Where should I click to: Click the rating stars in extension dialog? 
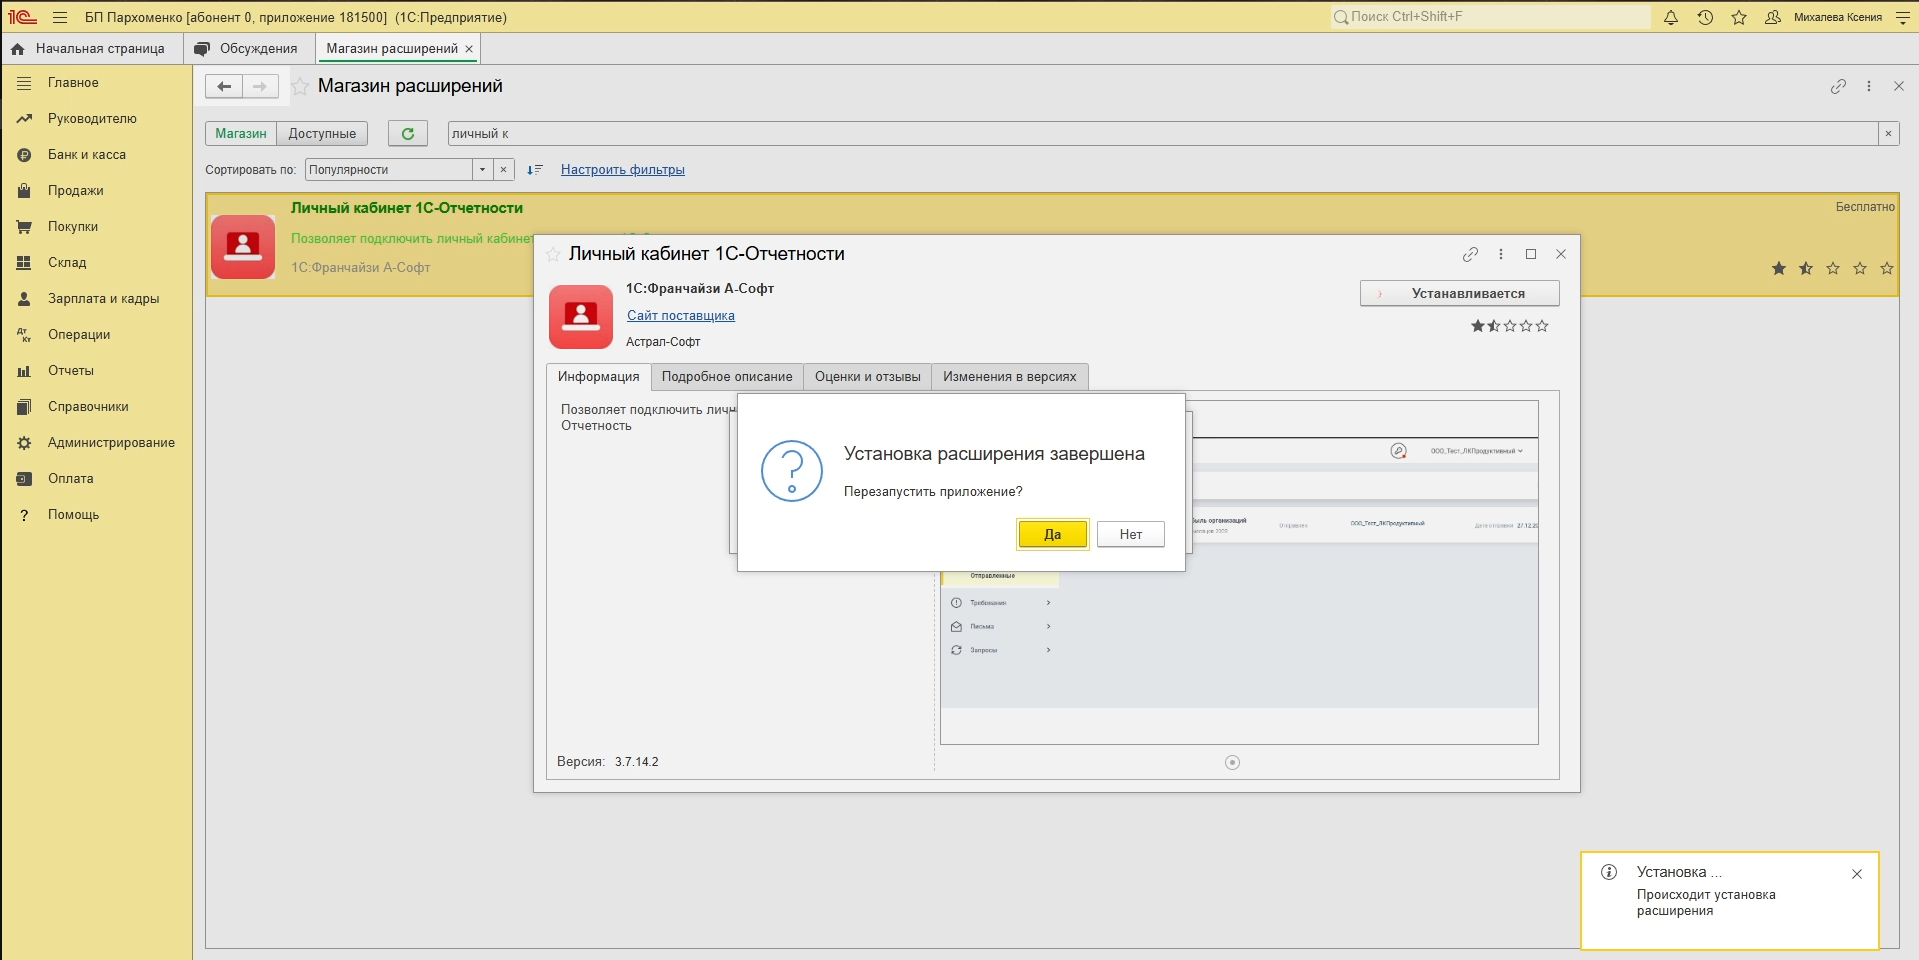click(x=1510, y=326)
